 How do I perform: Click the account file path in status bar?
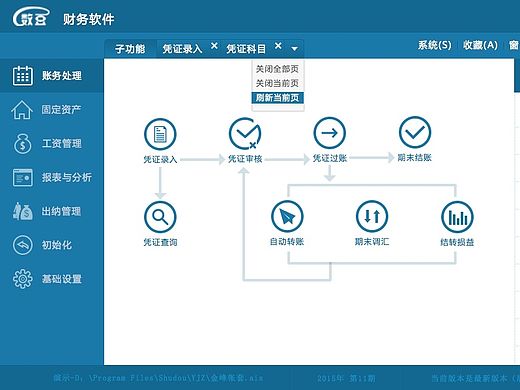coord(158,378)
